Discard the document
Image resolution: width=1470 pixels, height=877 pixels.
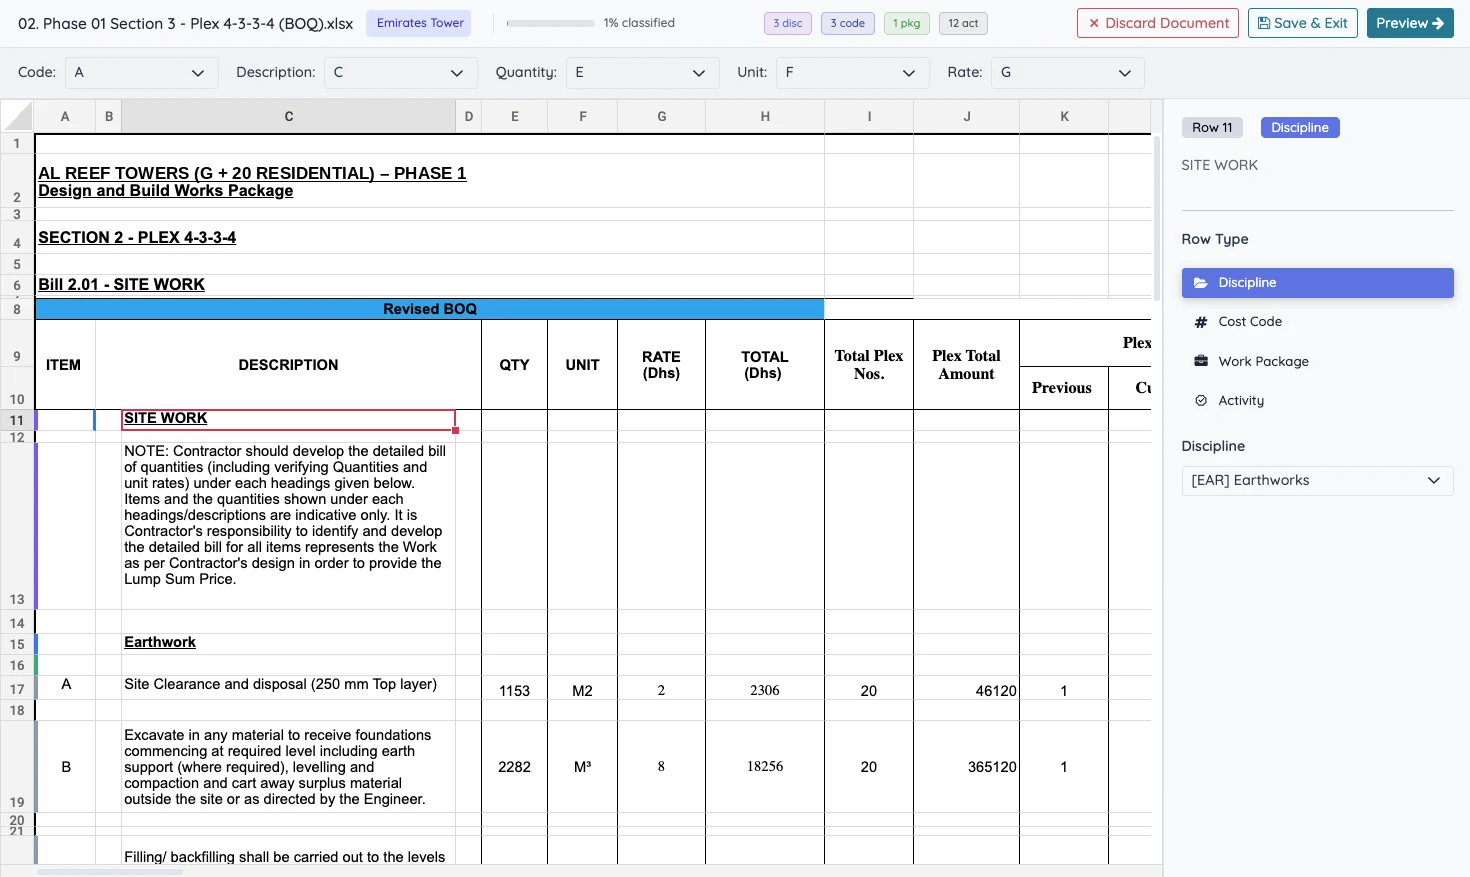pos(1158,23)
